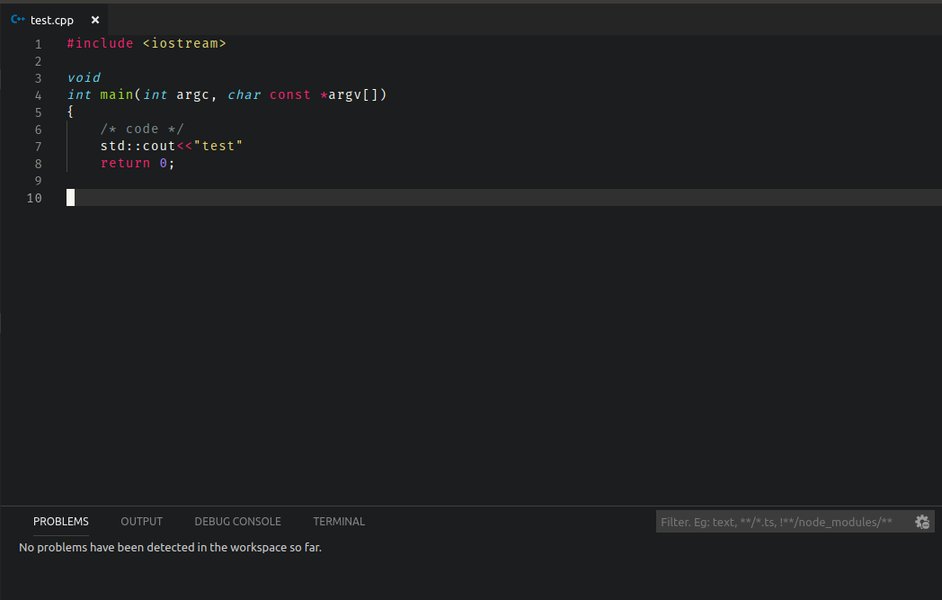Click the opening brace on line 5
The image size is (942, 600).
pyautogui.click(x=70, y=112)
